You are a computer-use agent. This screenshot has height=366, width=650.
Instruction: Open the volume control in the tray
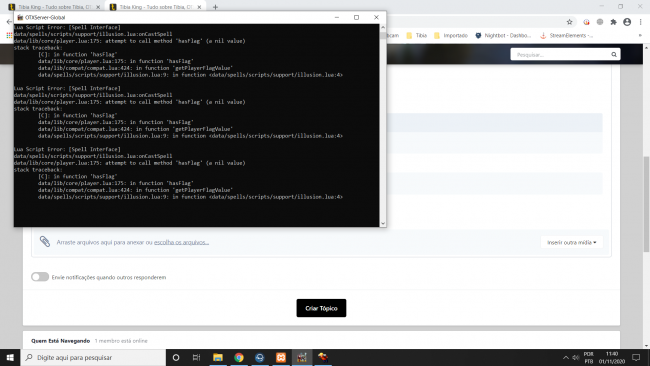[x=575, y=357]
